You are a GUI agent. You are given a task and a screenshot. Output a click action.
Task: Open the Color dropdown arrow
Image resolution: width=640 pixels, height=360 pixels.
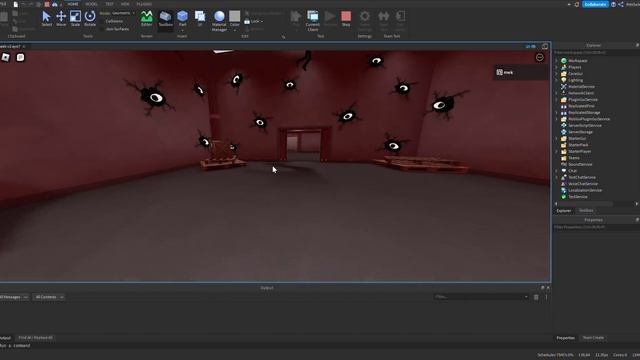[235, 30]
